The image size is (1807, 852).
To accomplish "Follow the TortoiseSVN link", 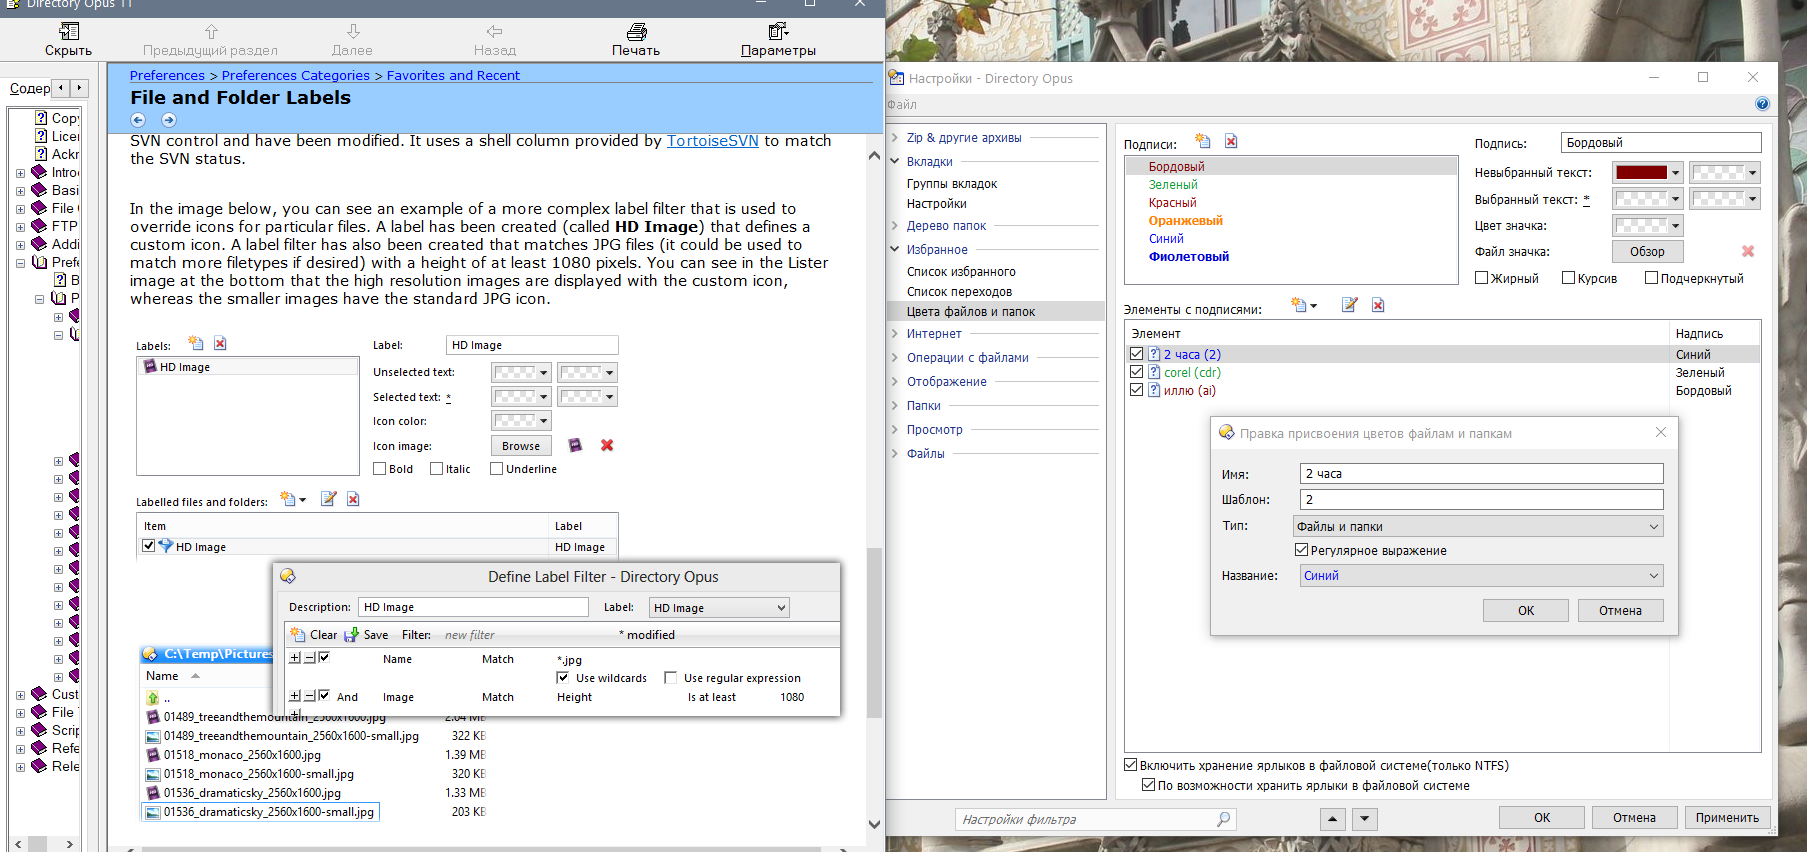I will [713, 141].
